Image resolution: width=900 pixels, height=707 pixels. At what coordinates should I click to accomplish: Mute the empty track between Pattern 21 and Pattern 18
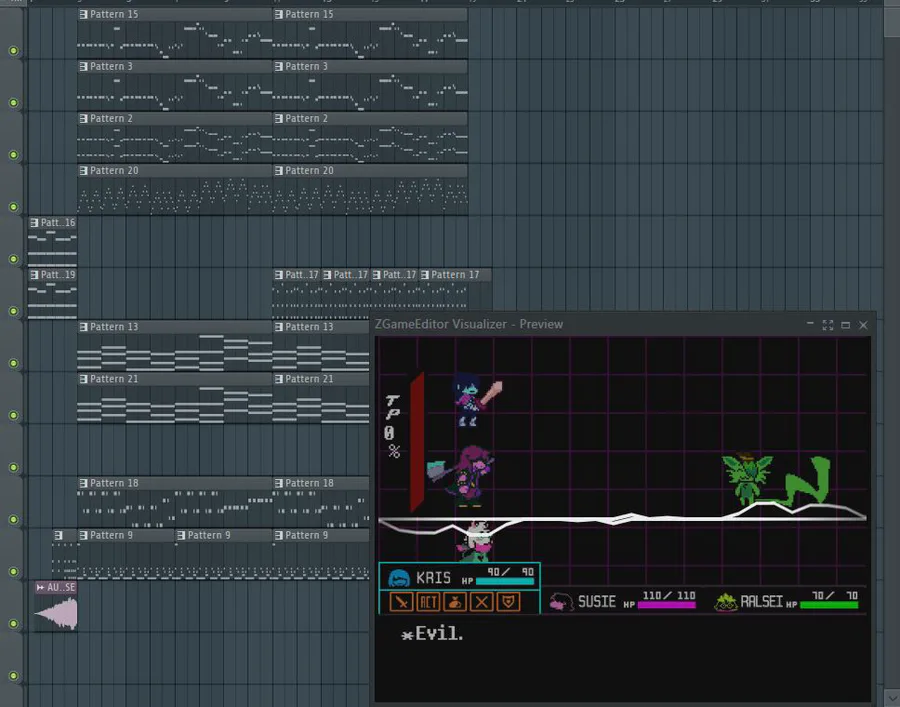pyautogui.click(x=14, y=467)
